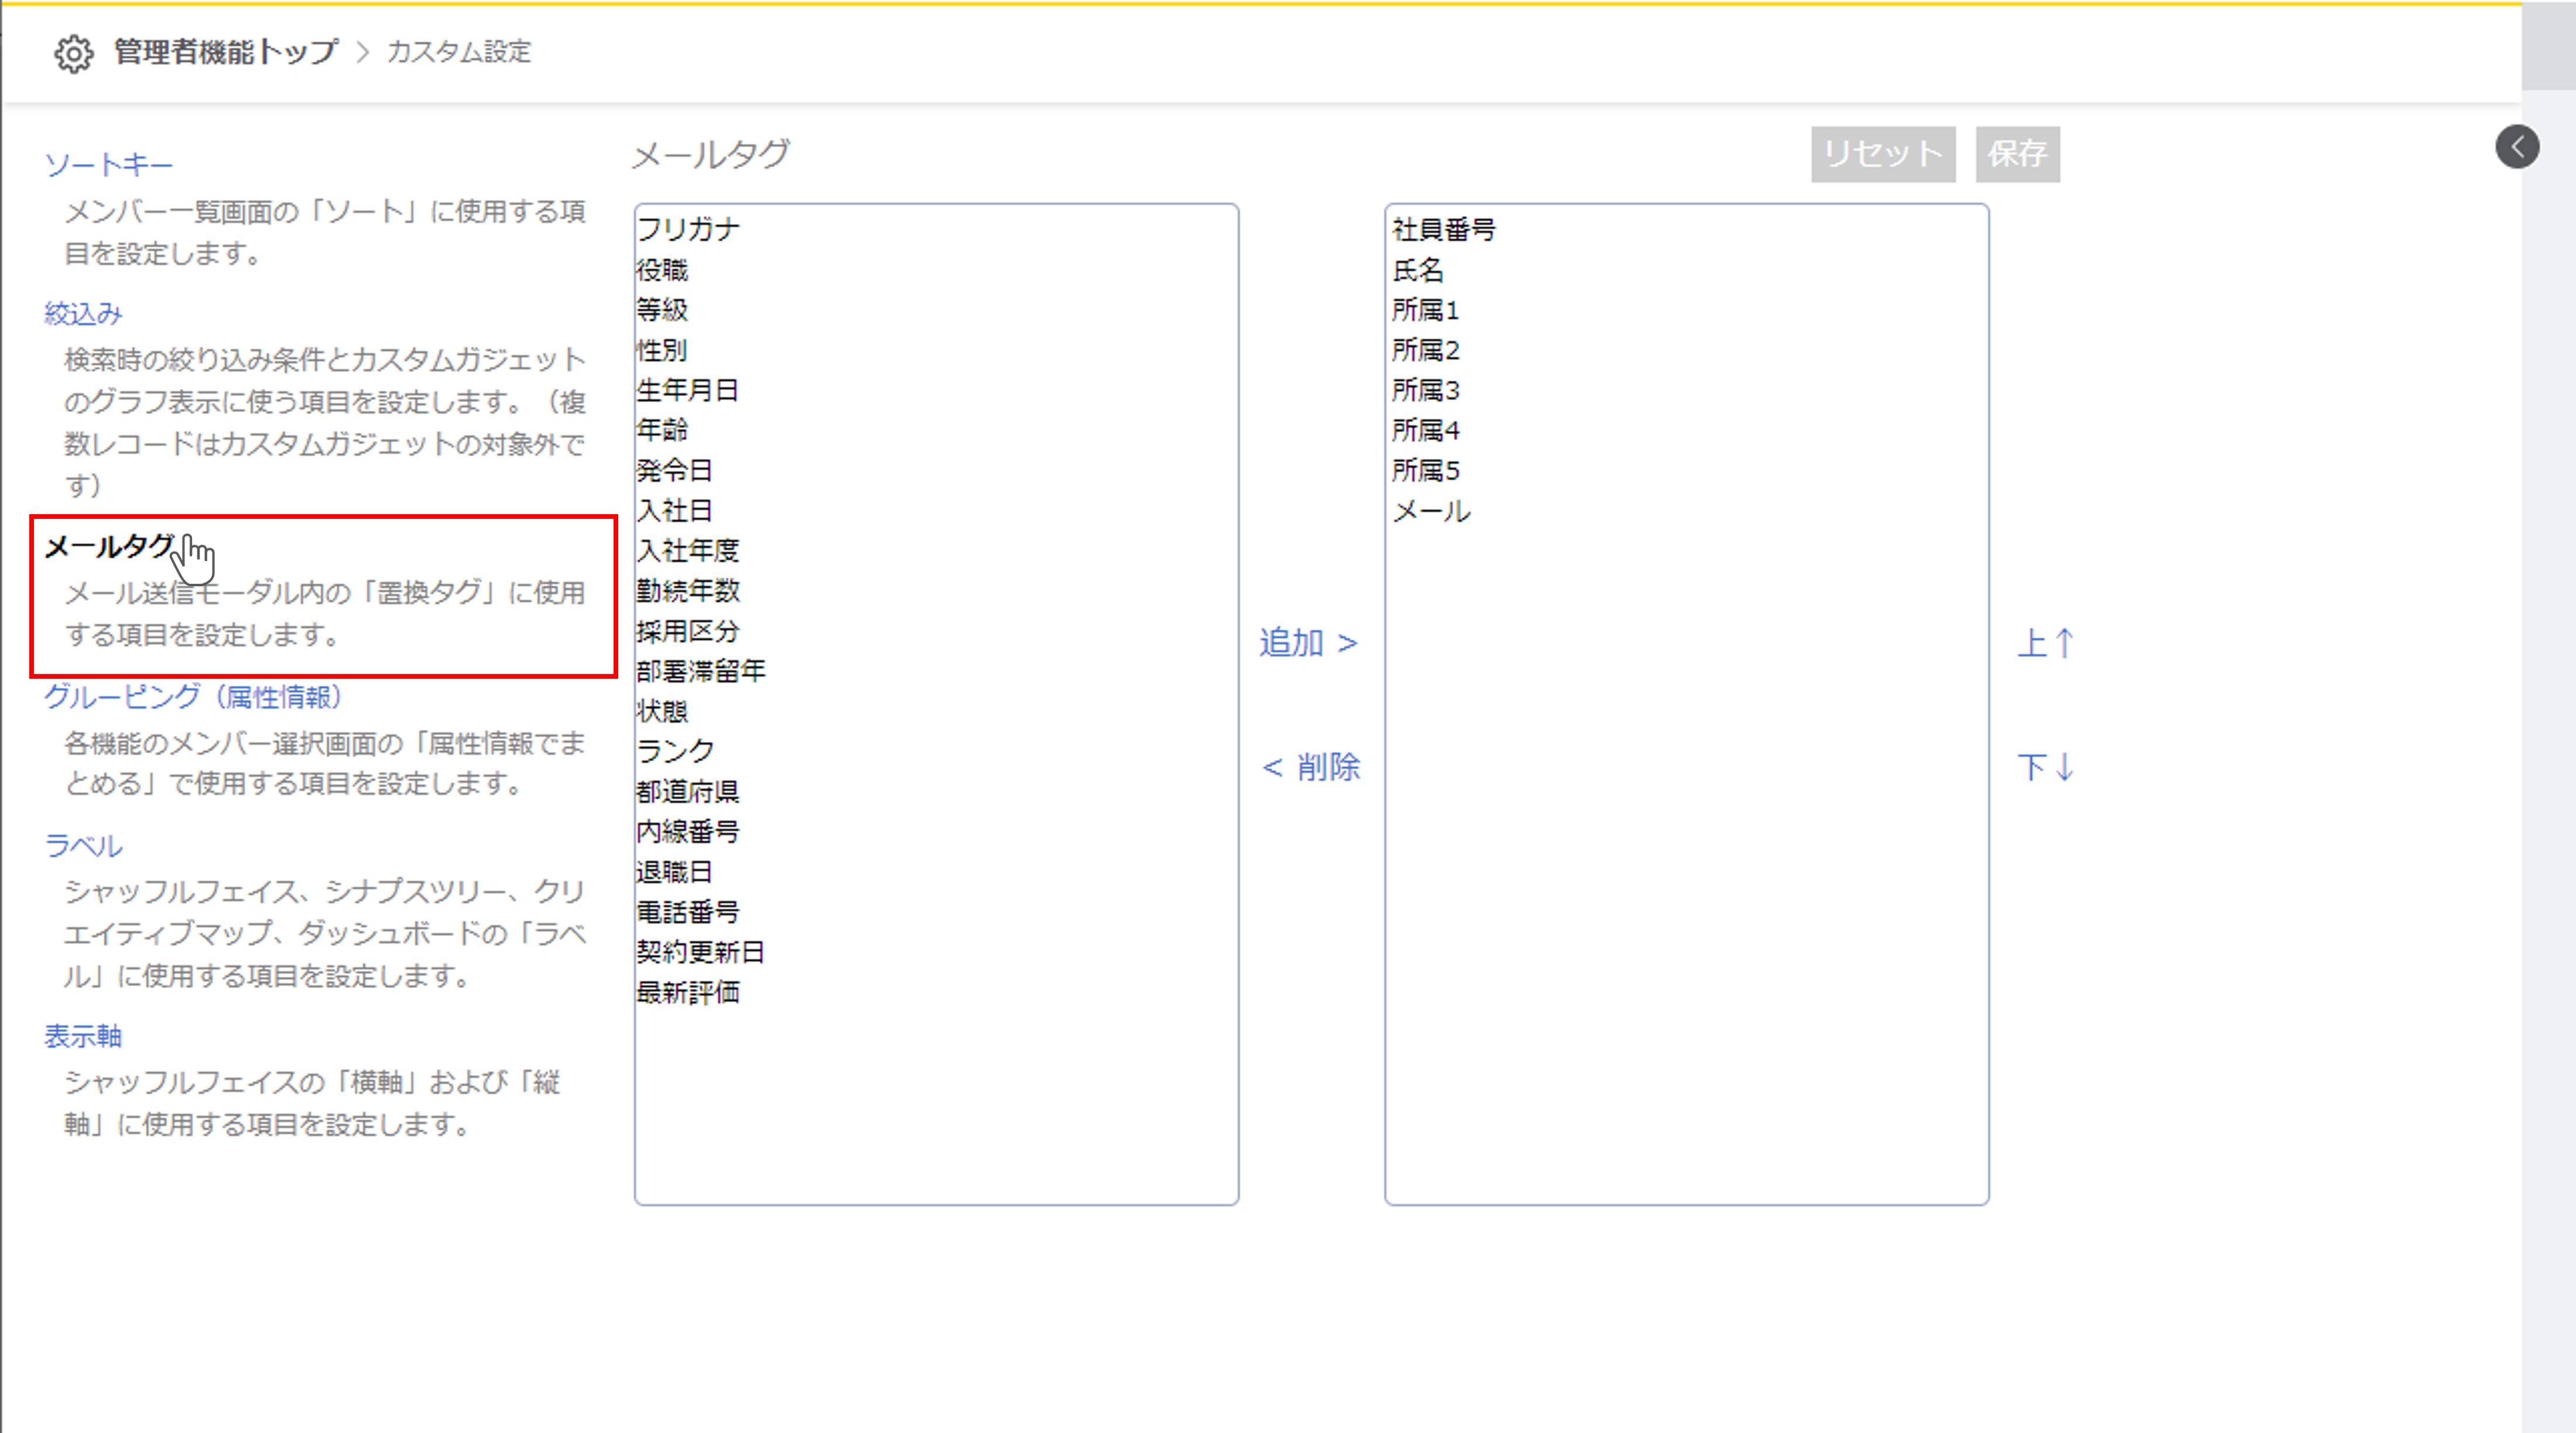Screen dimensions: 2576x1433
Task: Move the item down with 下↓
Action: [2045, 767]
